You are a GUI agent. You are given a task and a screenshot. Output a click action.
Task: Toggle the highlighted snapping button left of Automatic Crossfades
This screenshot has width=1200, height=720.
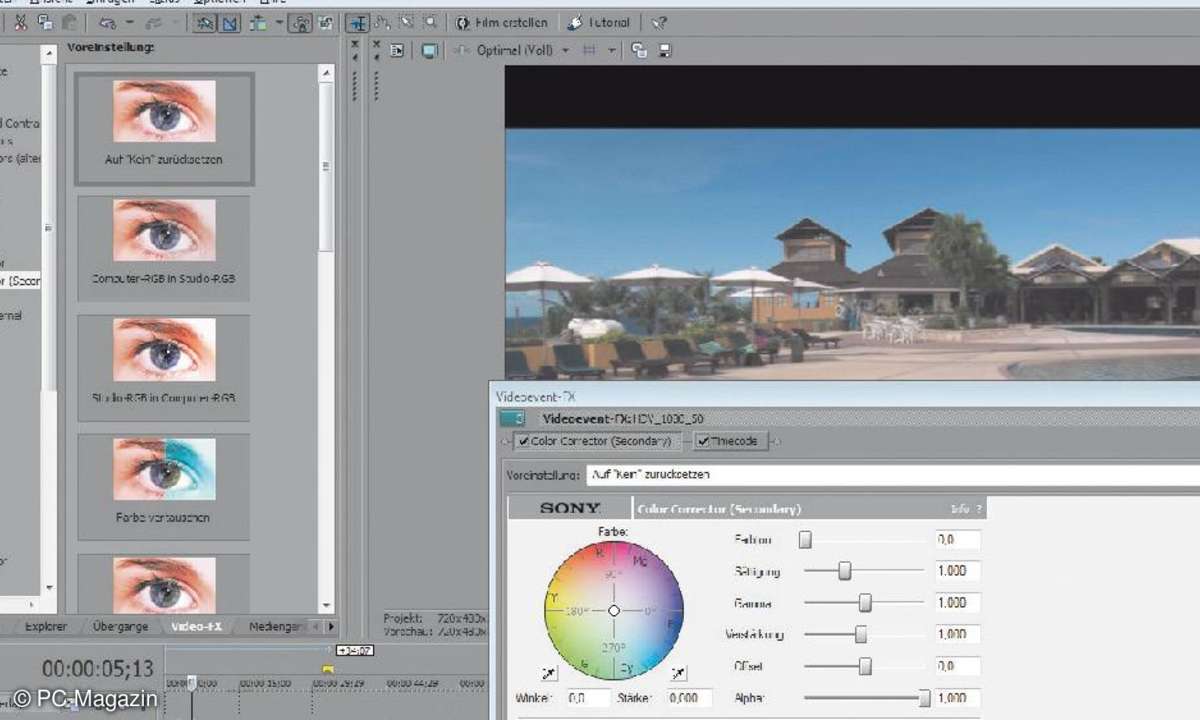tap(205, 22)
